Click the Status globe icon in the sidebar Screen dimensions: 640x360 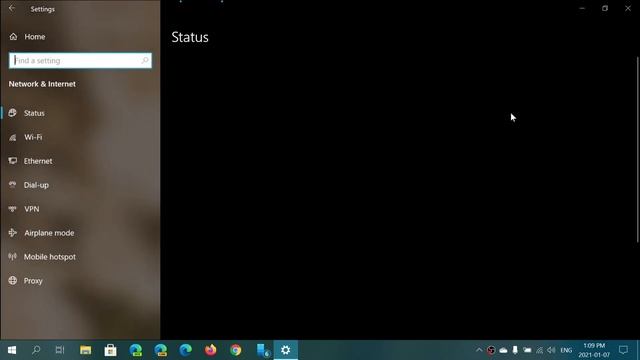click(13, 113)
